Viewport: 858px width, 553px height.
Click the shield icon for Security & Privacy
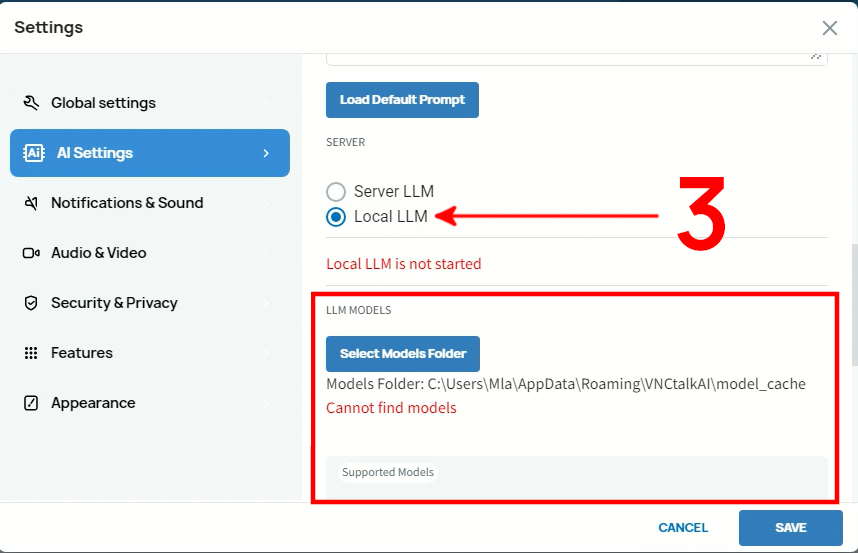31,303
